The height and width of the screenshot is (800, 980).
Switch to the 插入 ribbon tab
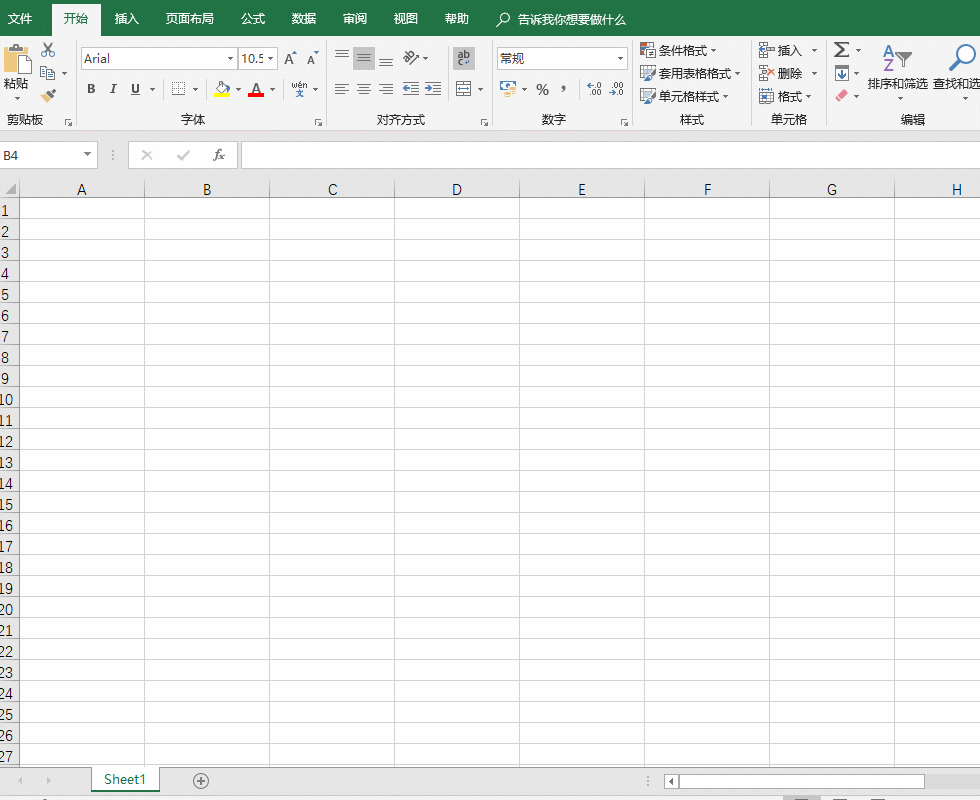coord(126,19)
